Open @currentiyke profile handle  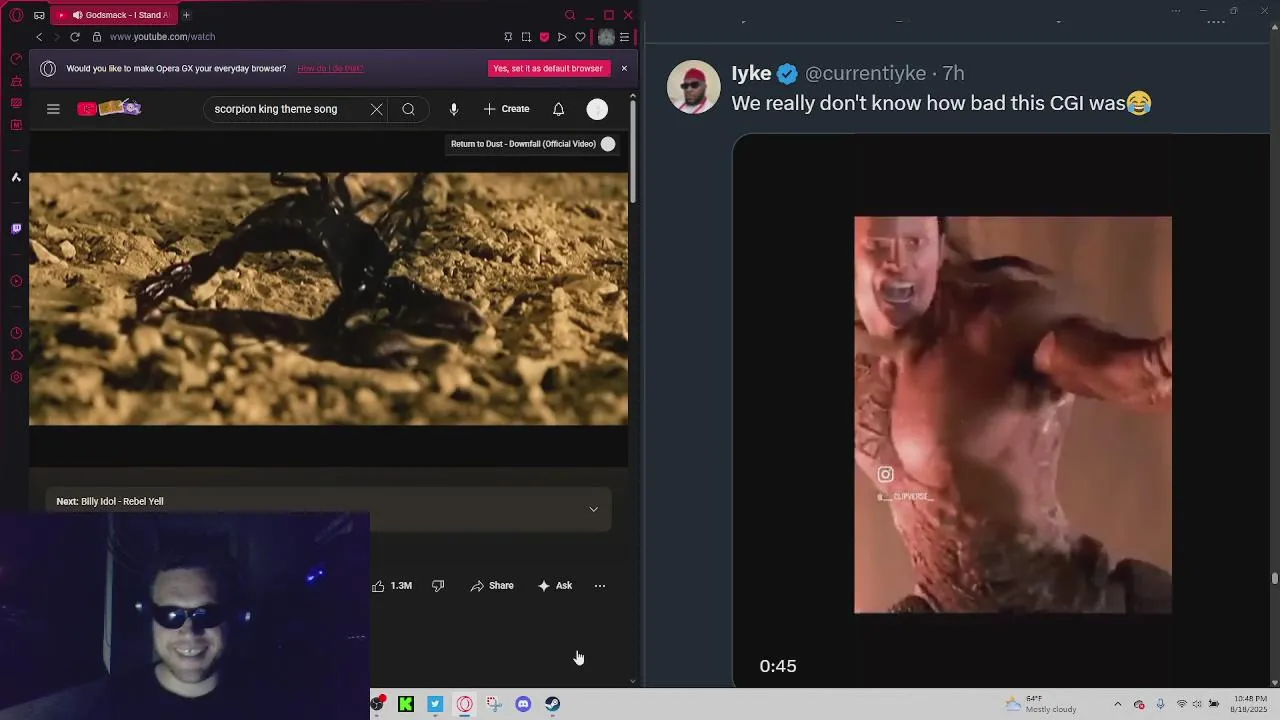865,74
